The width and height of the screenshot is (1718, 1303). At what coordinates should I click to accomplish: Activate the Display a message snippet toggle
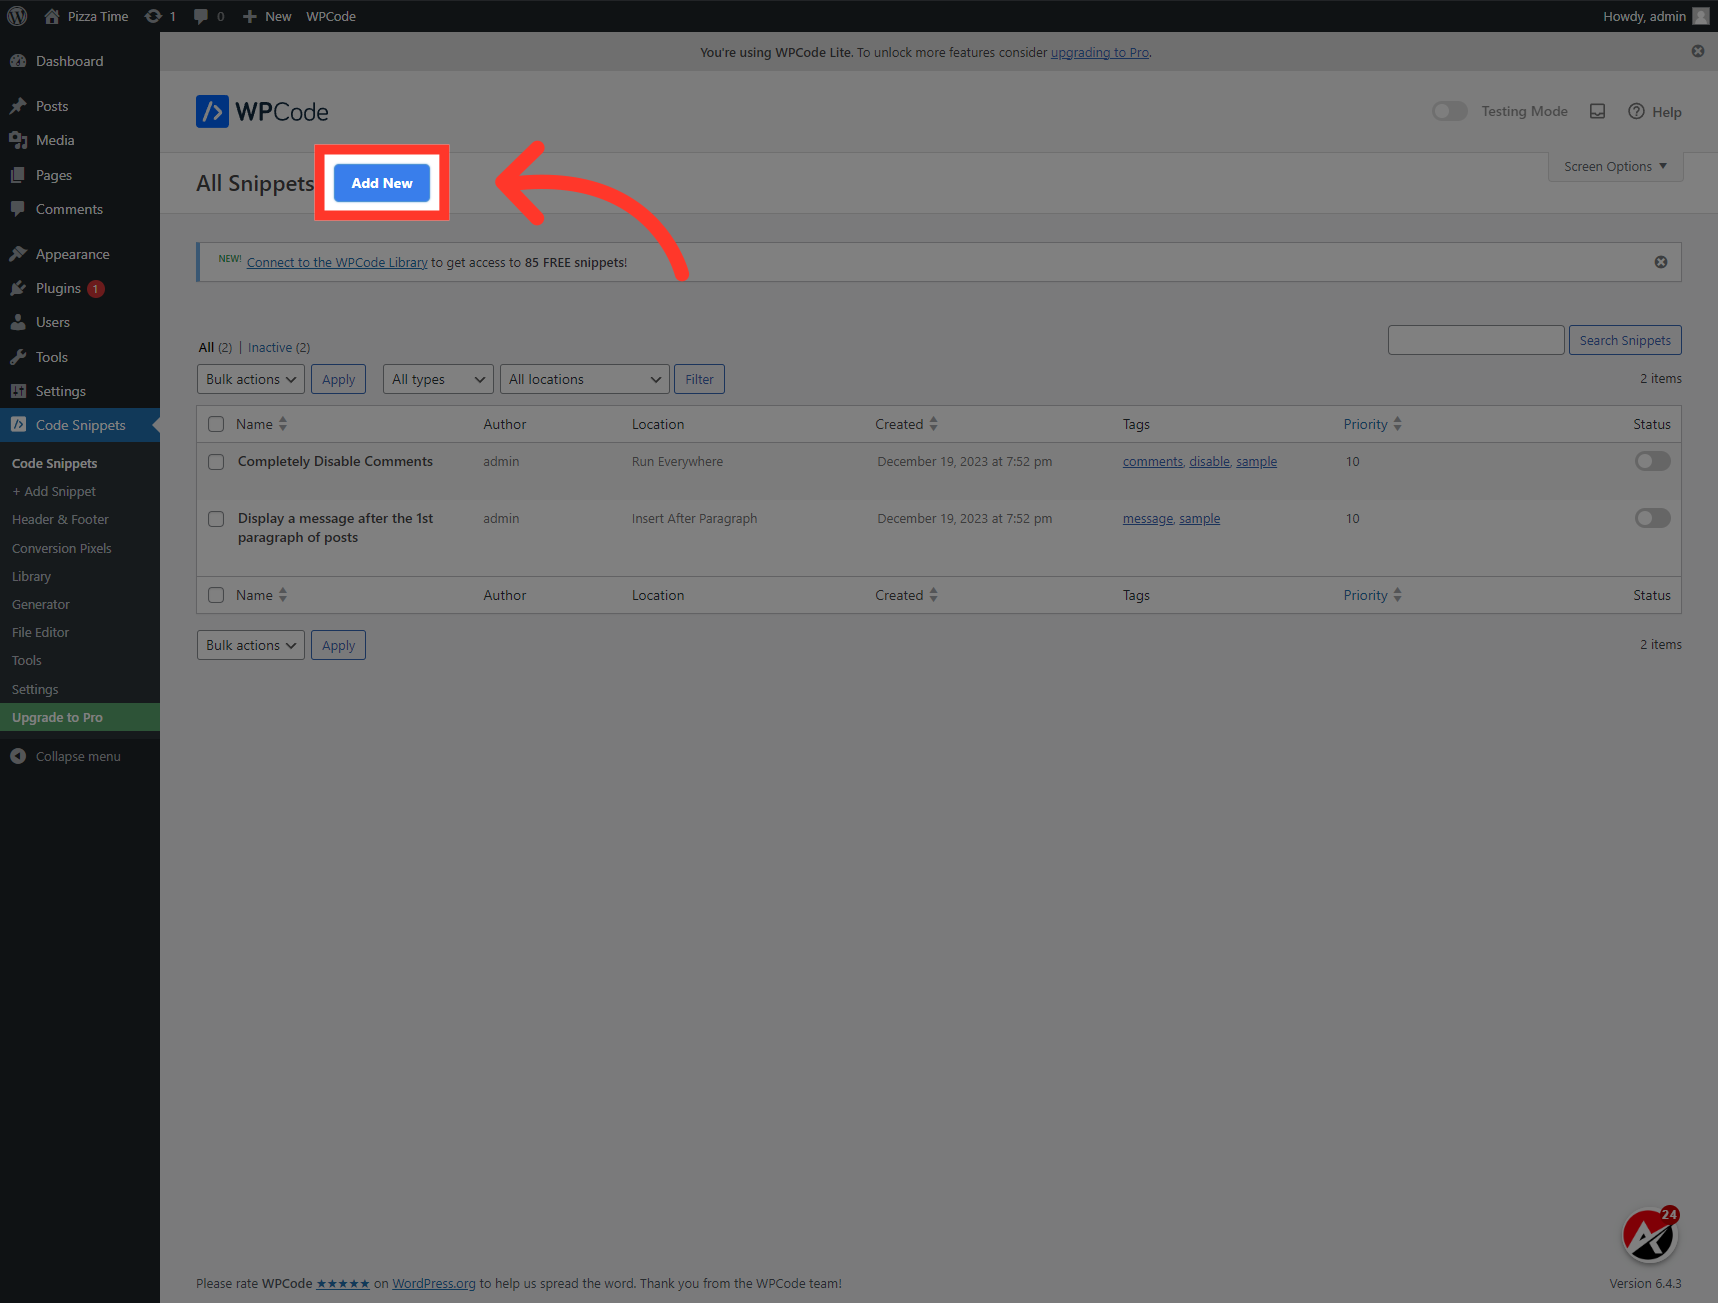pyautogui.click(x=1652, y=518)
